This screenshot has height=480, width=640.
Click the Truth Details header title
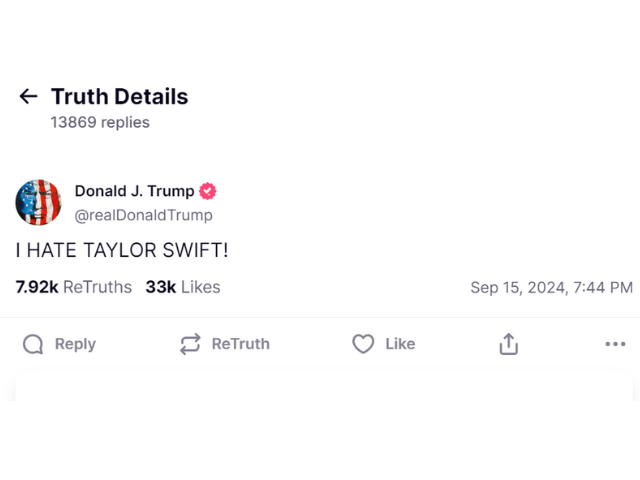119,96
